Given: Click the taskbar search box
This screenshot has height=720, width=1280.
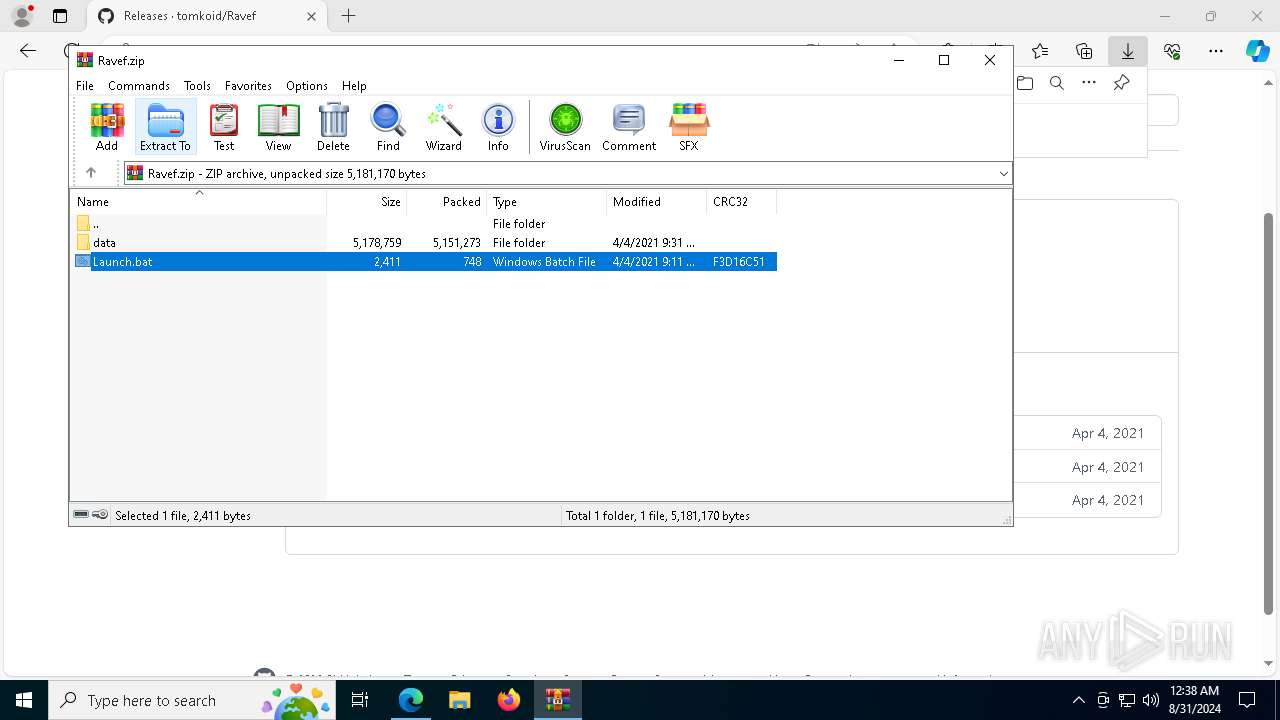Looking at the screenshot, I should (192, 700).
